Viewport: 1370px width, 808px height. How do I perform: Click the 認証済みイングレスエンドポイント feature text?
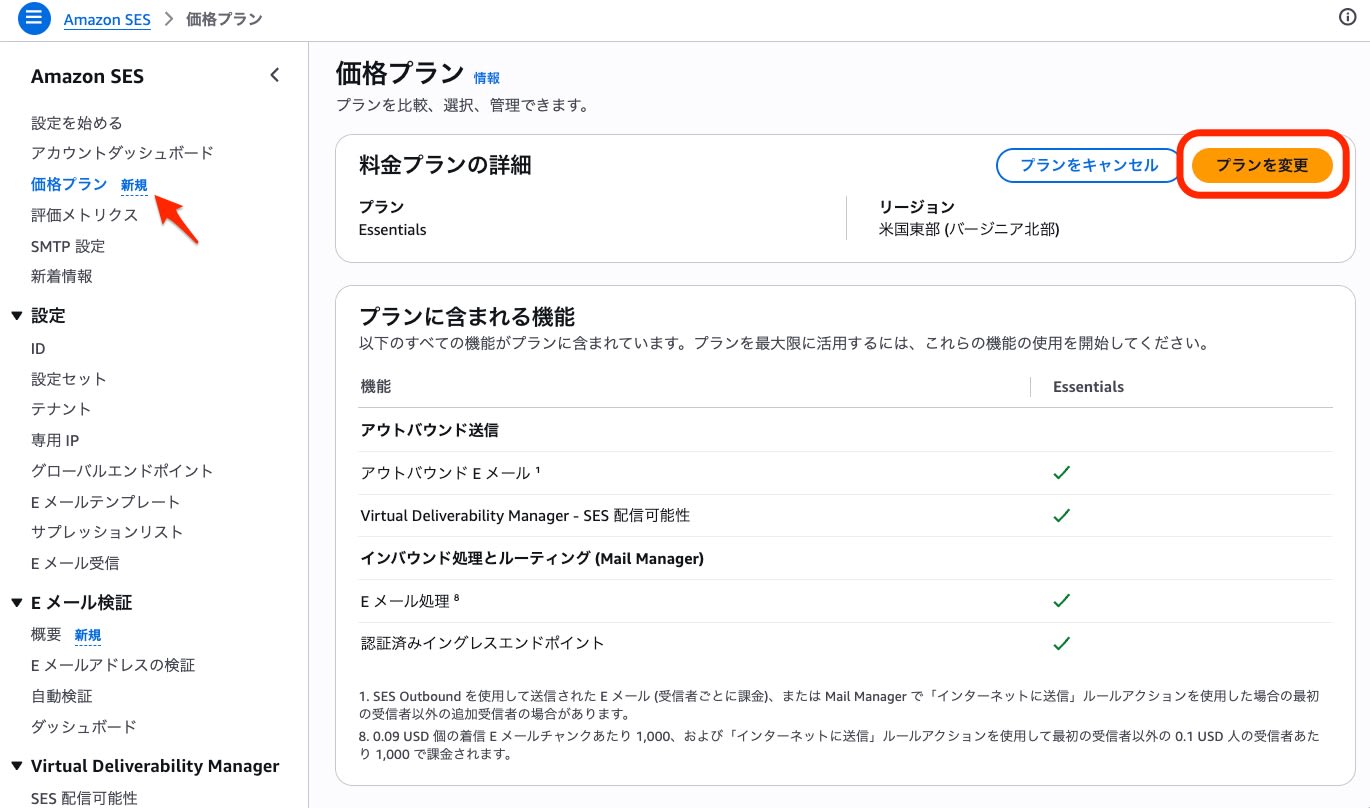point(482,643)
